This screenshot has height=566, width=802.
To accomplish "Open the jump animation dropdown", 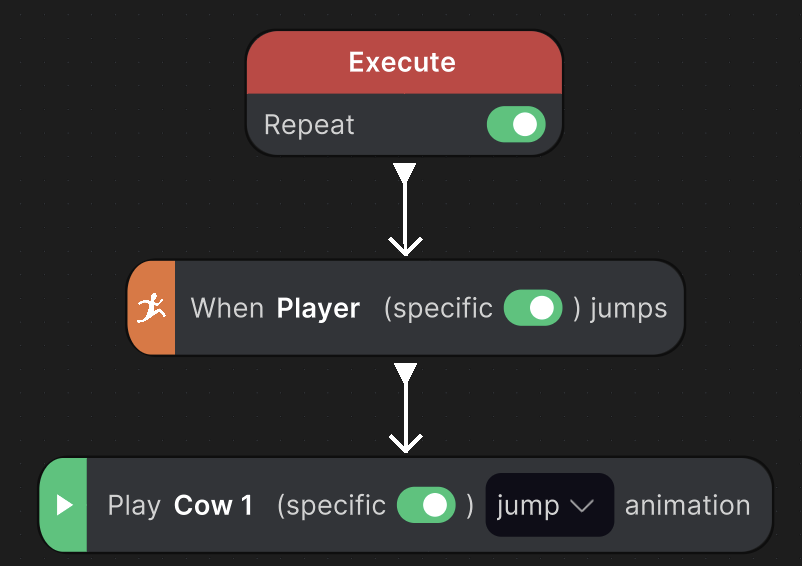I will tap(549, 505).
